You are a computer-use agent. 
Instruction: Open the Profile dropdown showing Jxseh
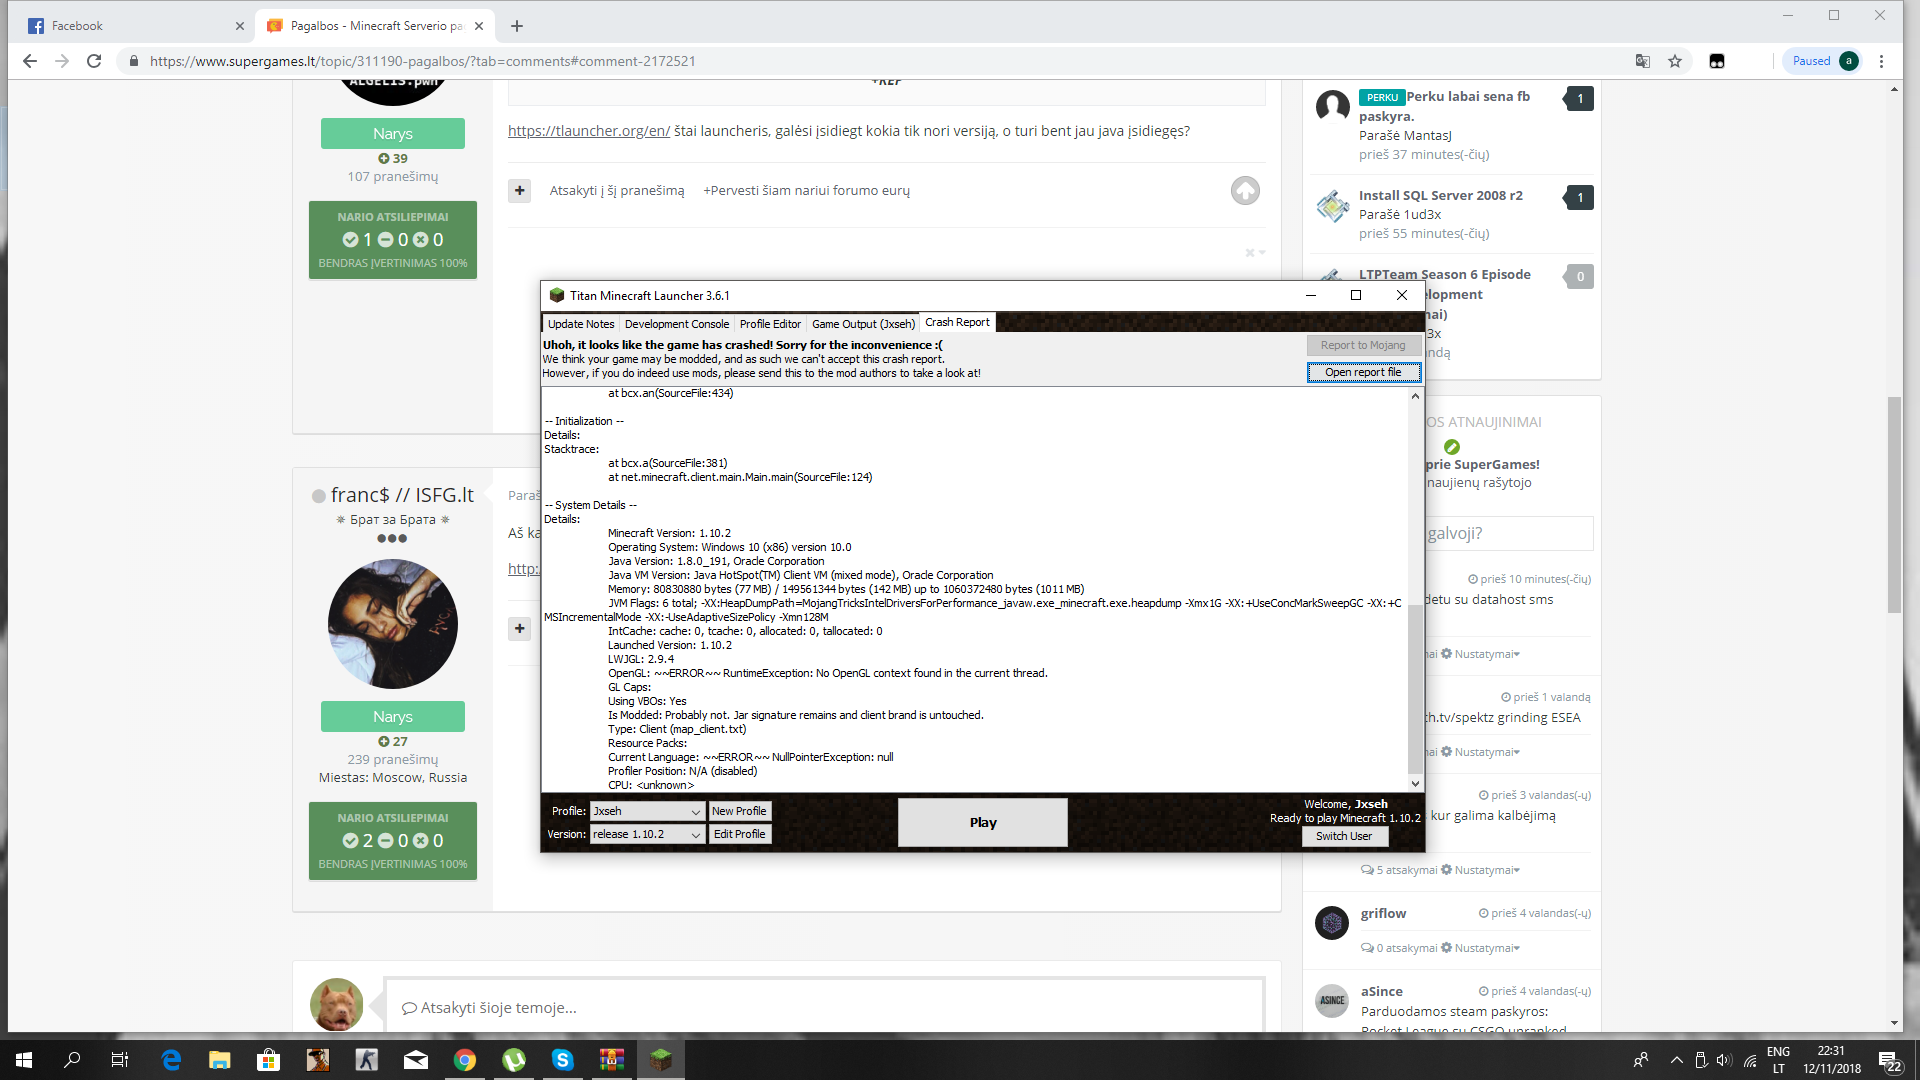647,811
